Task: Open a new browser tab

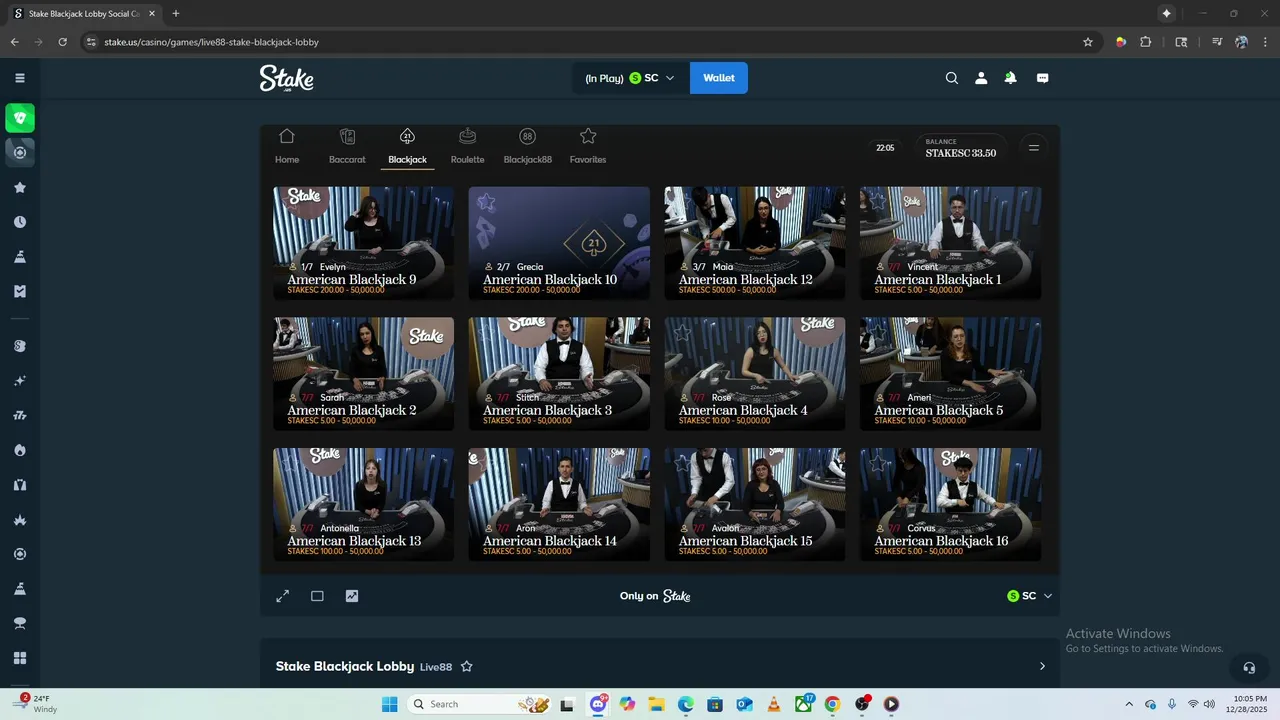Action: point(176,14)
